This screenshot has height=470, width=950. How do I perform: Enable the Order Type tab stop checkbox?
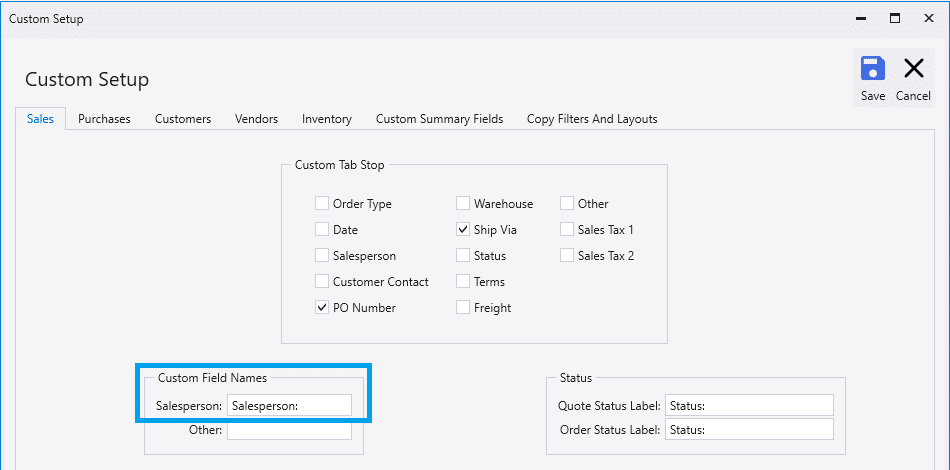(x=322, y=204)
